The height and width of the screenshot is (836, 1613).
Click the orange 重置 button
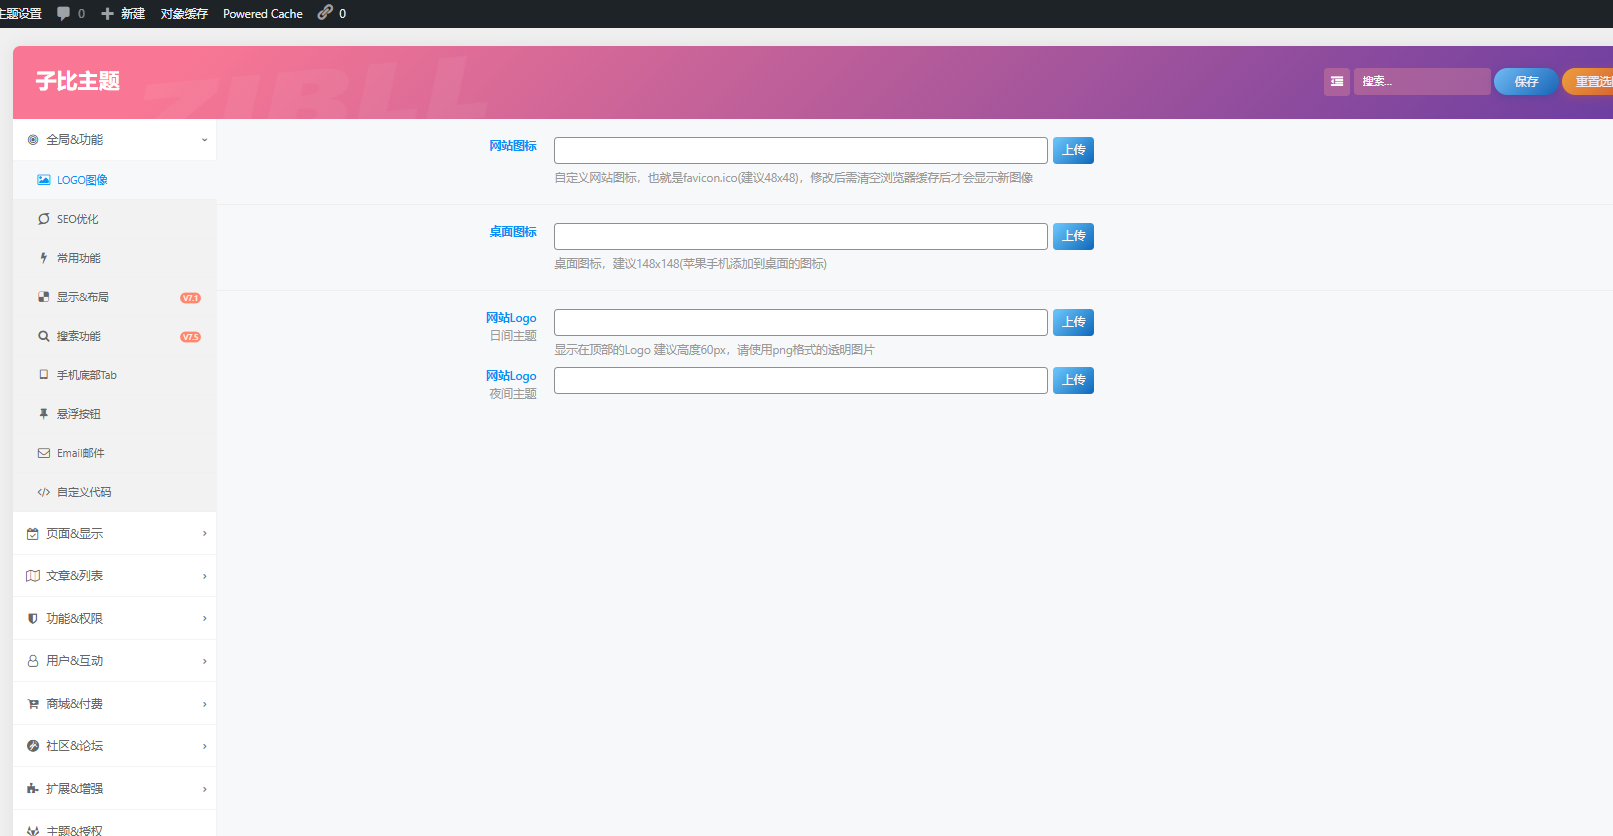(1590, 82)
